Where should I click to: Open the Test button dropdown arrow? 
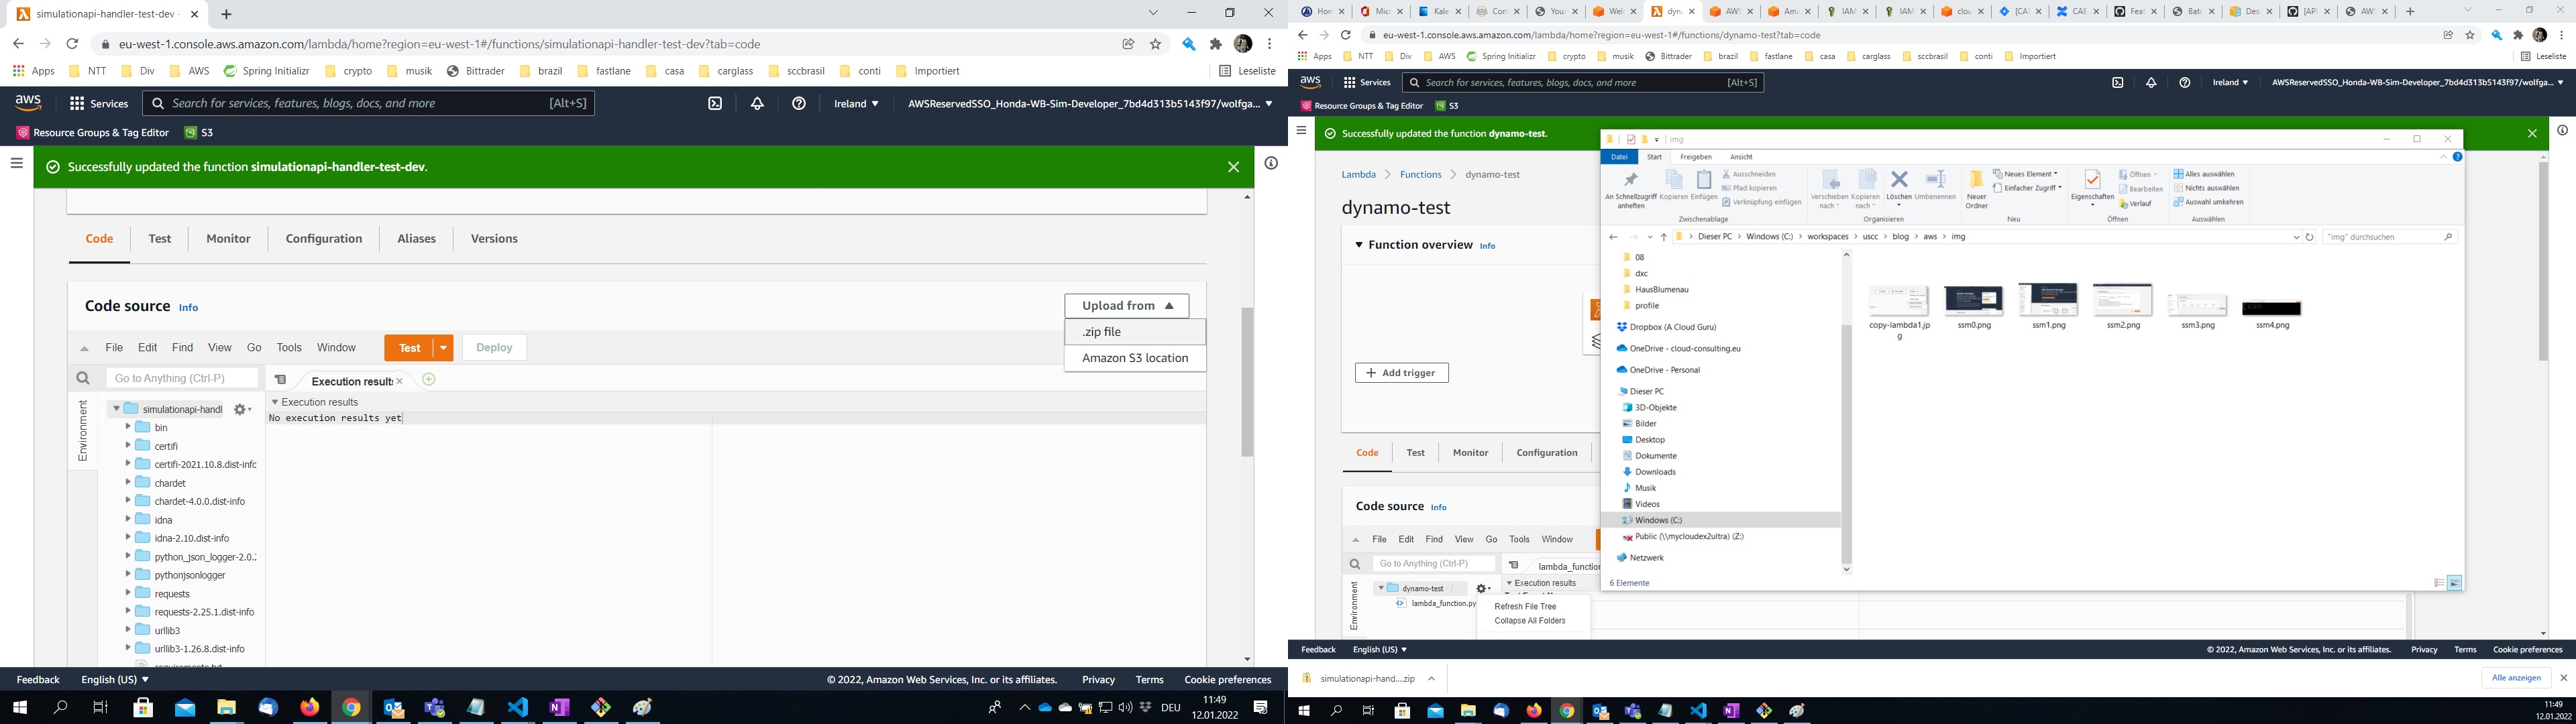(x=443, y=348)
